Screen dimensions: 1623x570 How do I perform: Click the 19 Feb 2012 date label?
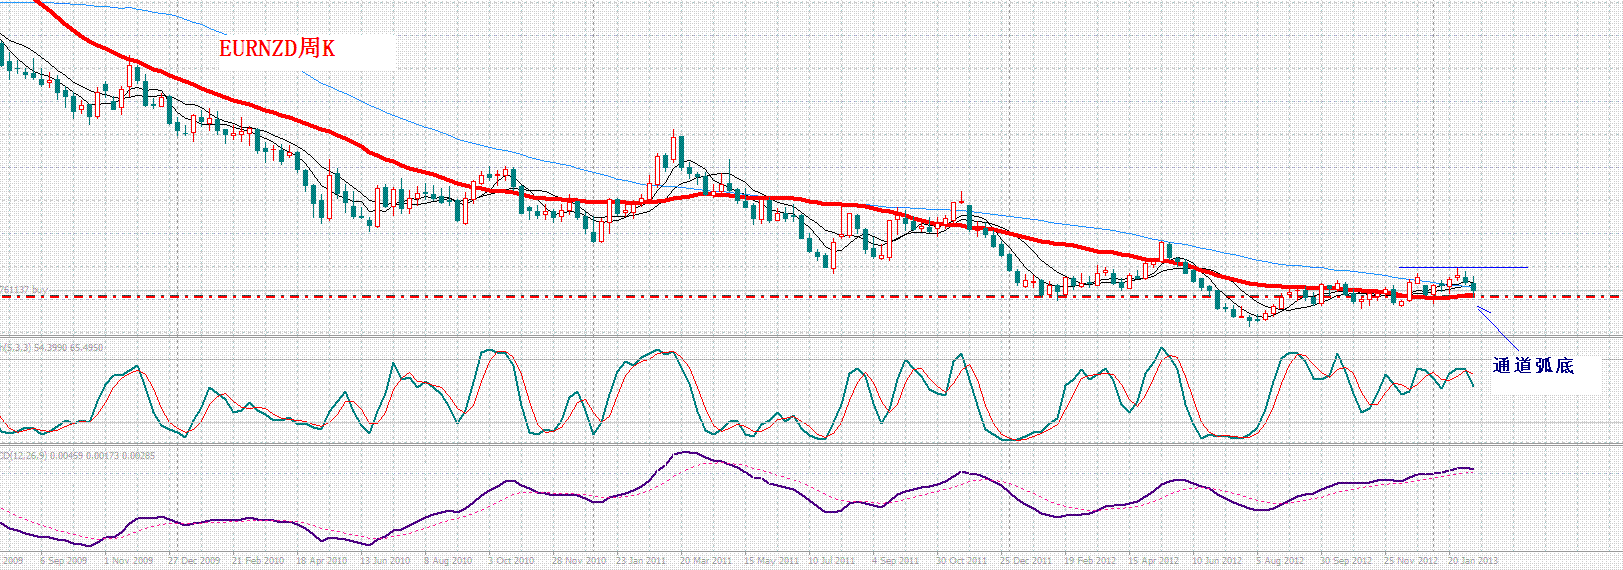point(1090,561)
